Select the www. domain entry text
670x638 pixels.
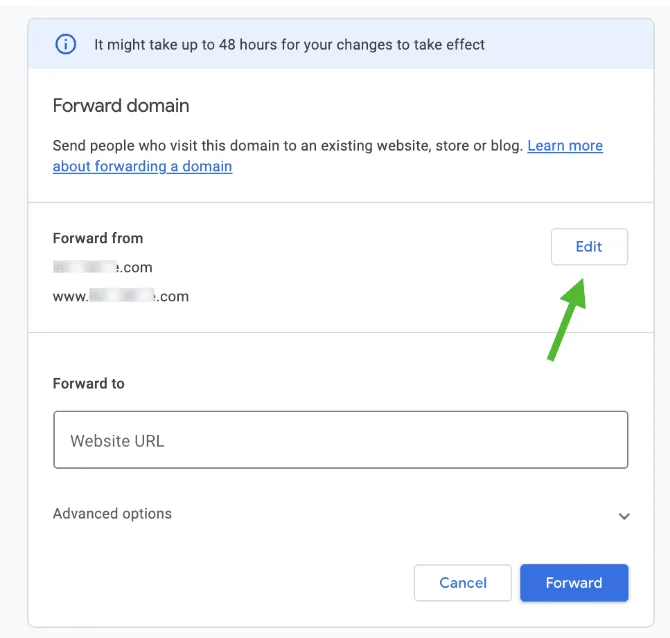[121, 296]
